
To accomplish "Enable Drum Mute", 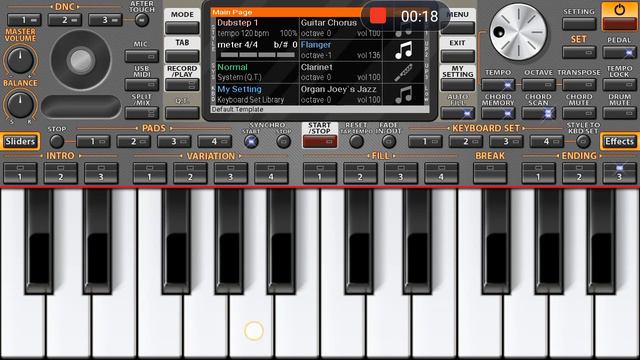I will (619, 113).
